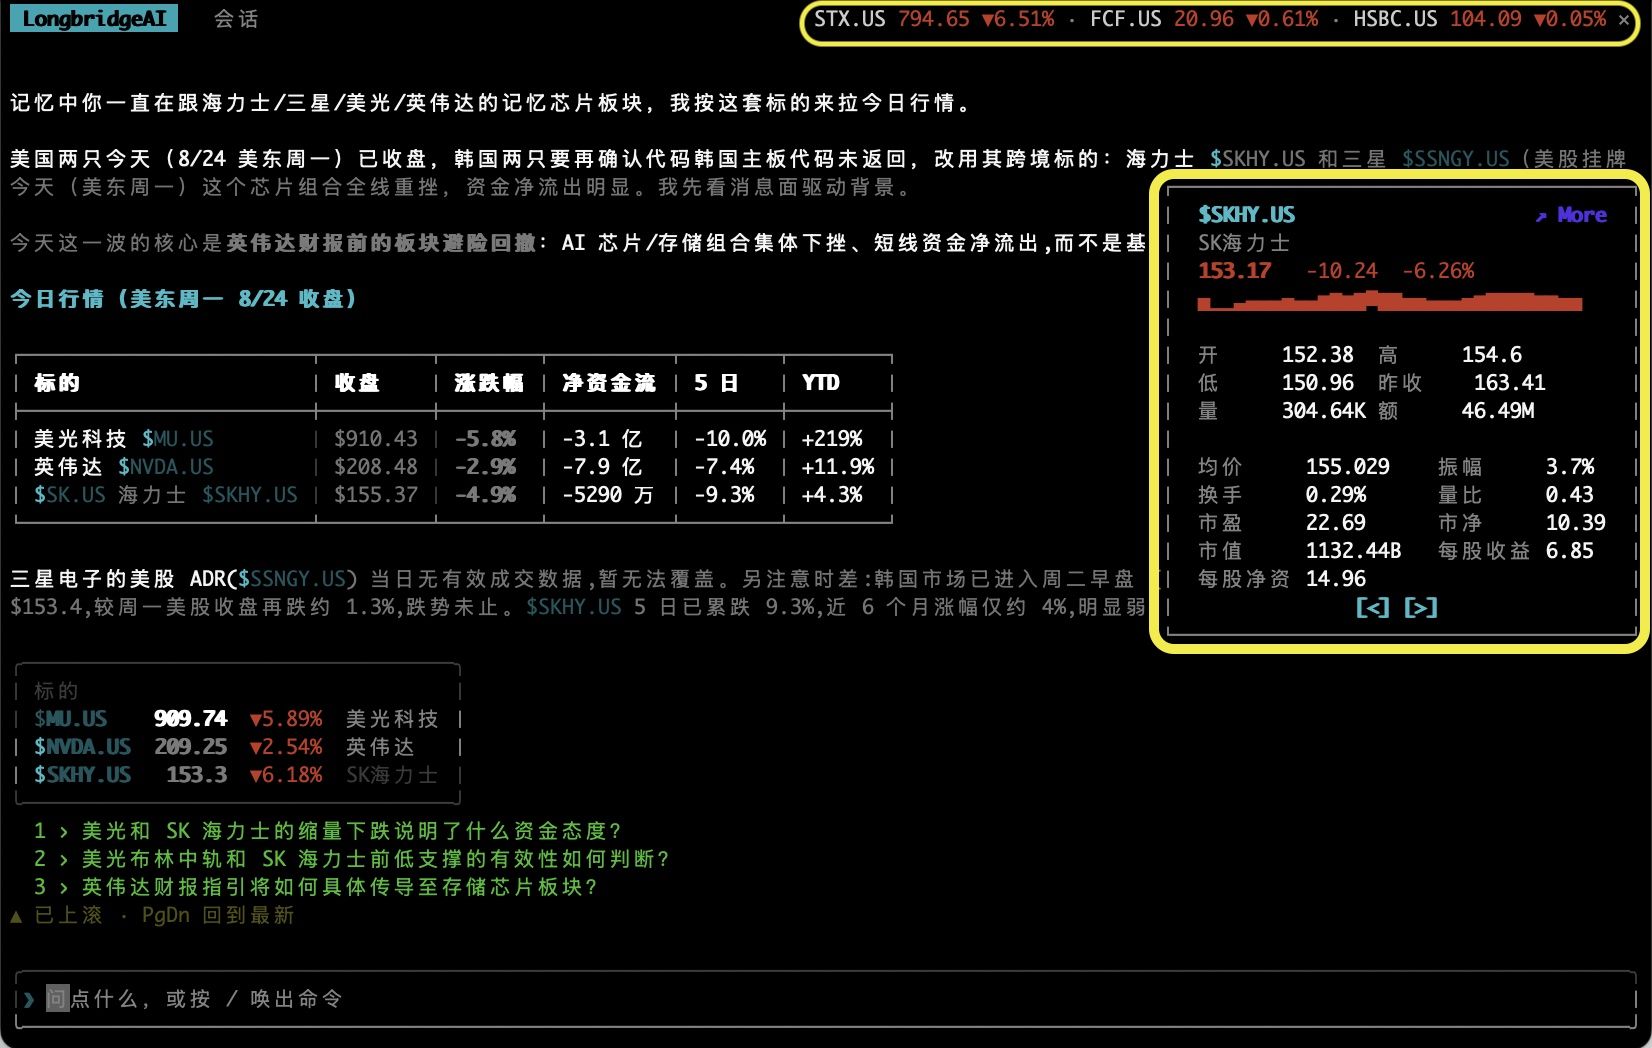This screenshot has height=1048, width=1652.
Task: Select $MU.US in the bottom watchlist box
Action: (70, 719)
